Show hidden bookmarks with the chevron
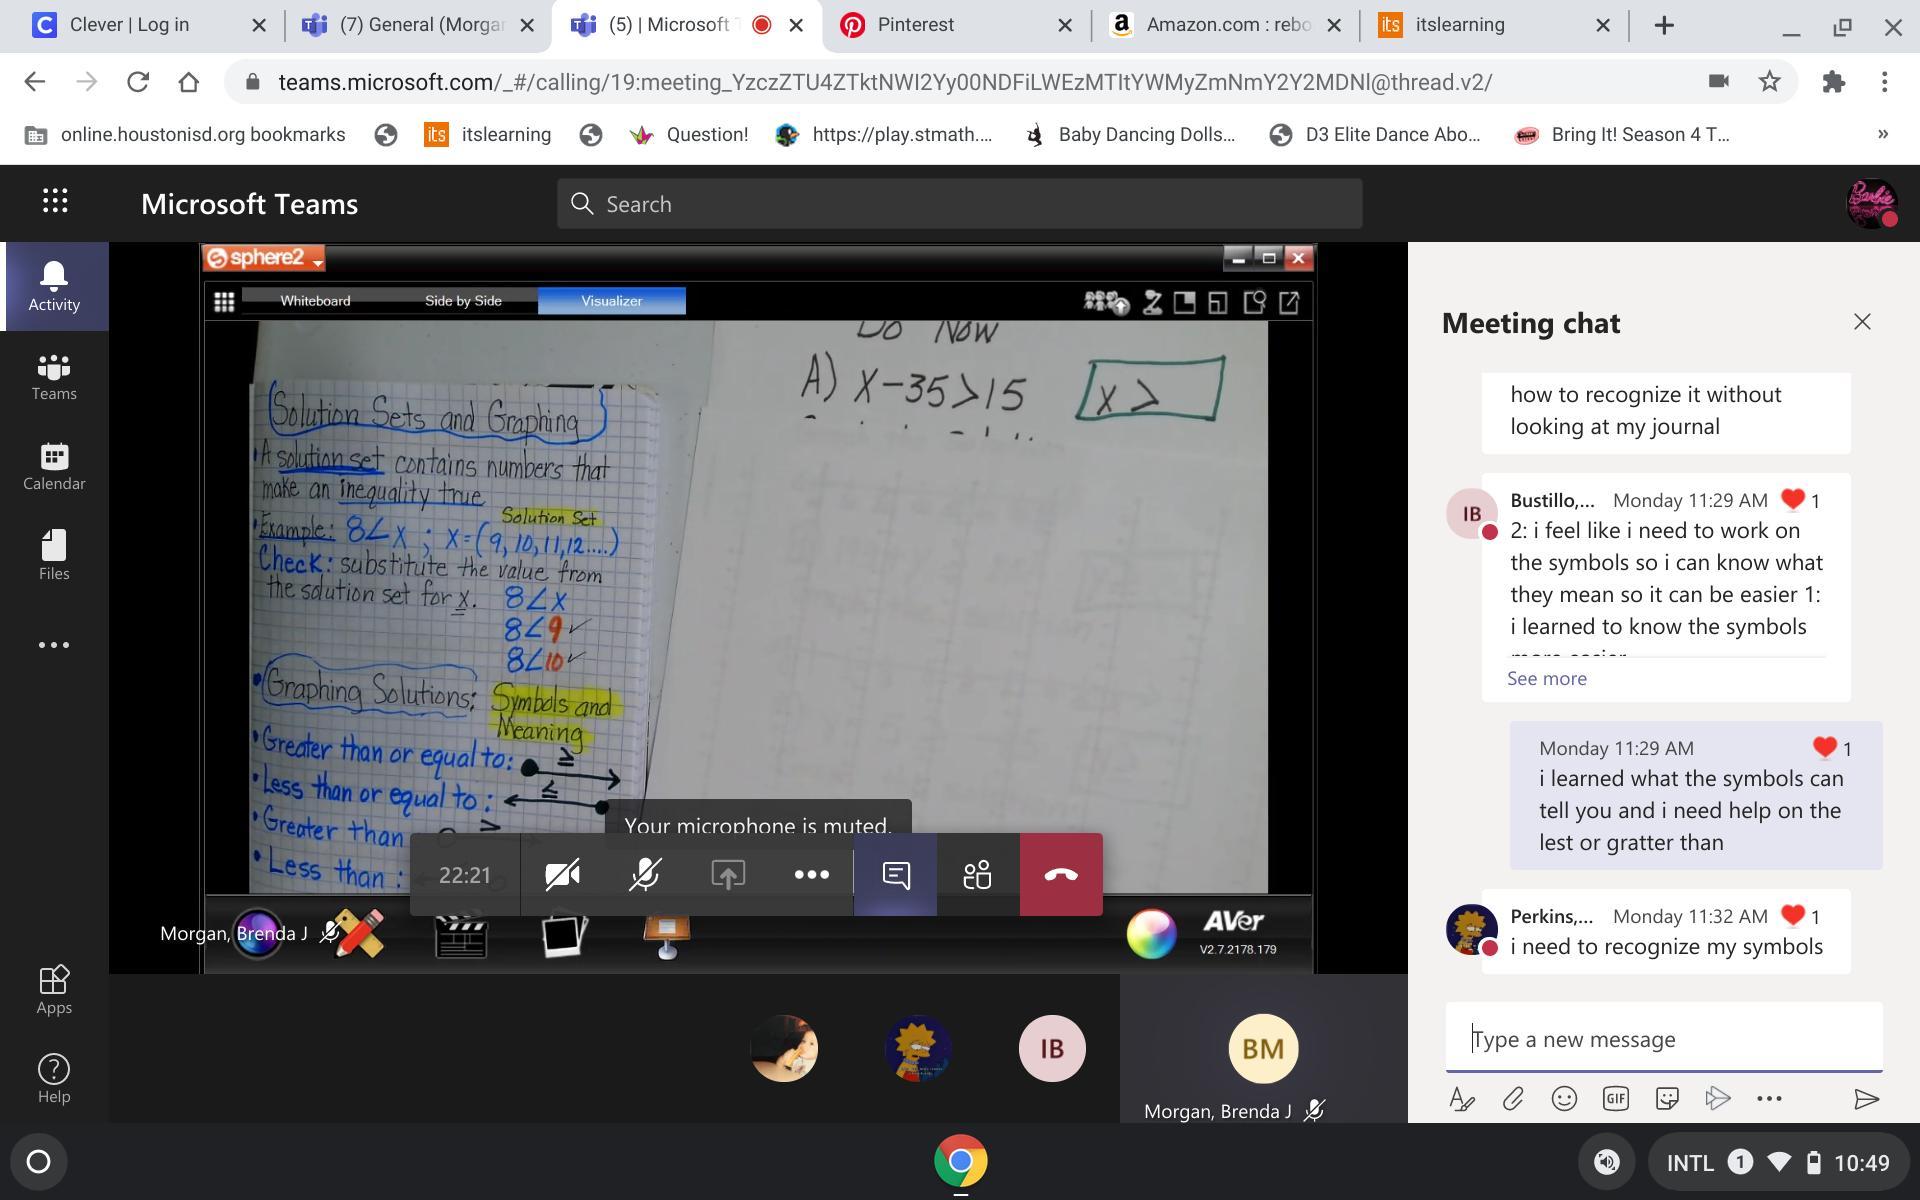Viewport: 1920px width, 1200px height. [1882, 134]
